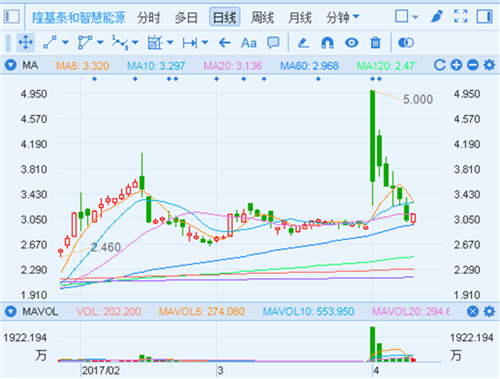Viewport: 500px width, 379px height.
Task: Click the 2017/02 date axis label
Action: tap(101, 370)
